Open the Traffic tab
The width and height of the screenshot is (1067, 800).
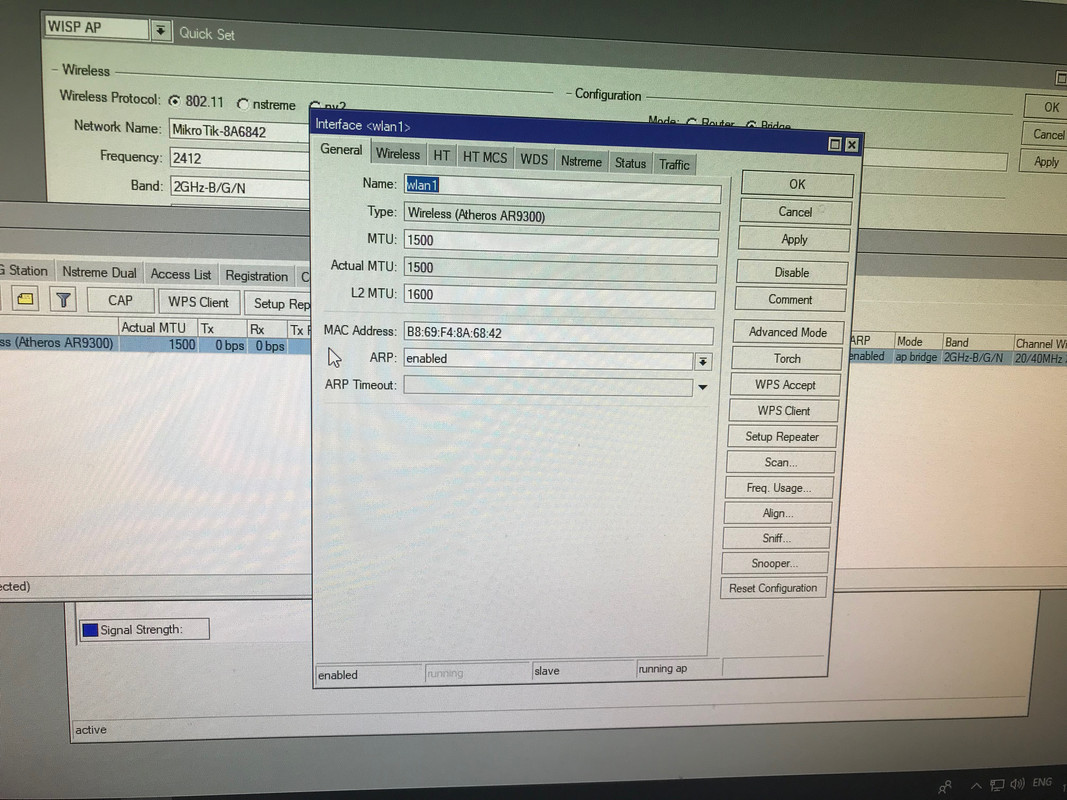[x=674, y=165]
